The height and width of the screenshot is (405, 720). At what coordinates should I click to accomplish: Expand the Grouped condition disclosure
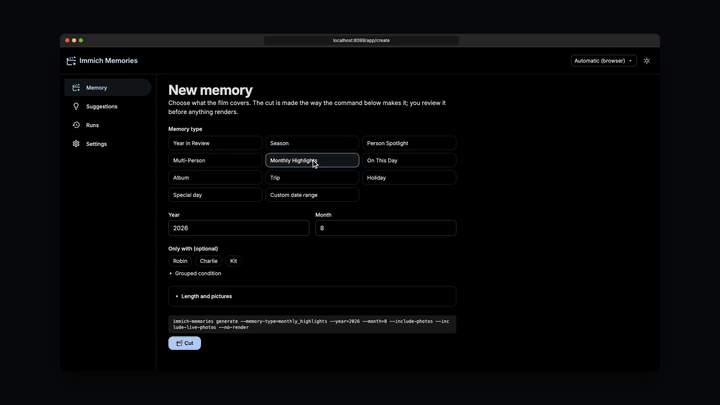pyautogui.click(x=195, y=273)
